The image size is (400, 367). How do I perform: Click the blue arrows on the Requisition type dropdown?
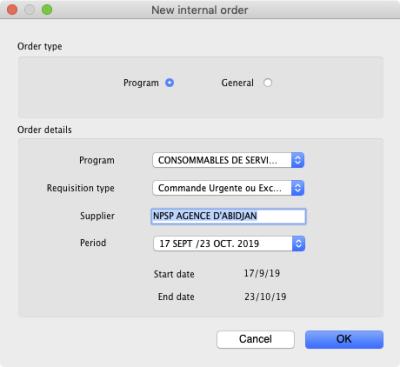pyautogui.click(x=298, y=188)
